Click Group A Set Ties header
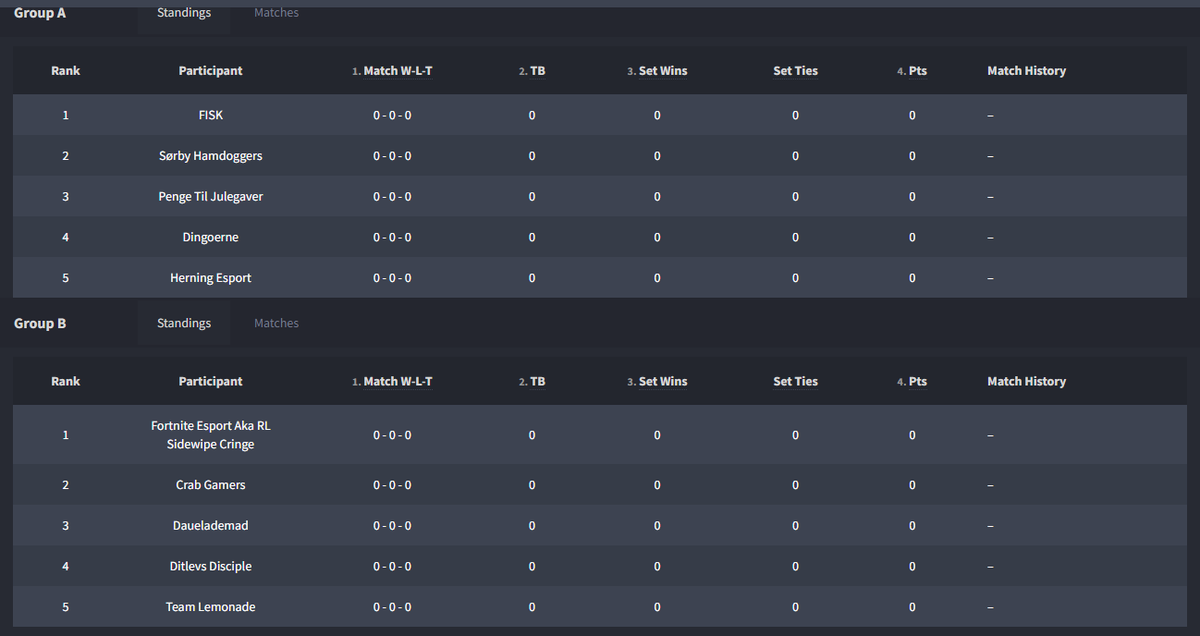The width and height of the screenshot is (1200, 636). (796, 71)
